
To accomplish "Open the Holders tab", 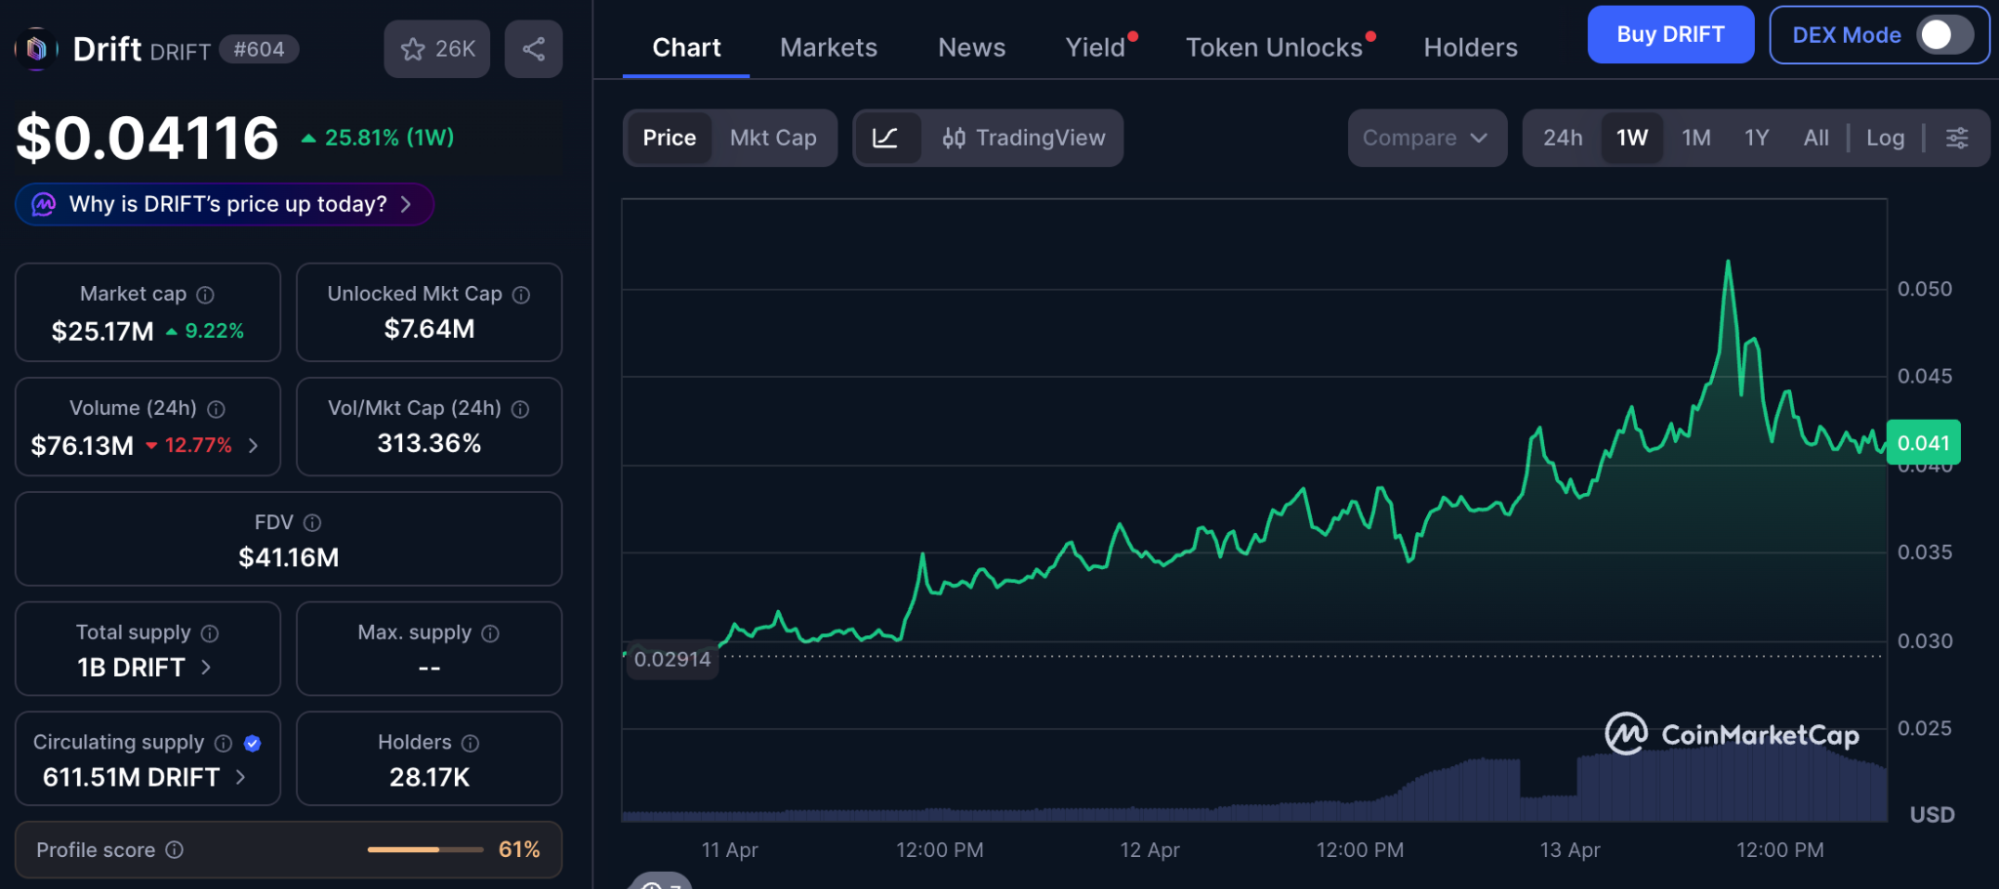I will [x=1470, y=48].
